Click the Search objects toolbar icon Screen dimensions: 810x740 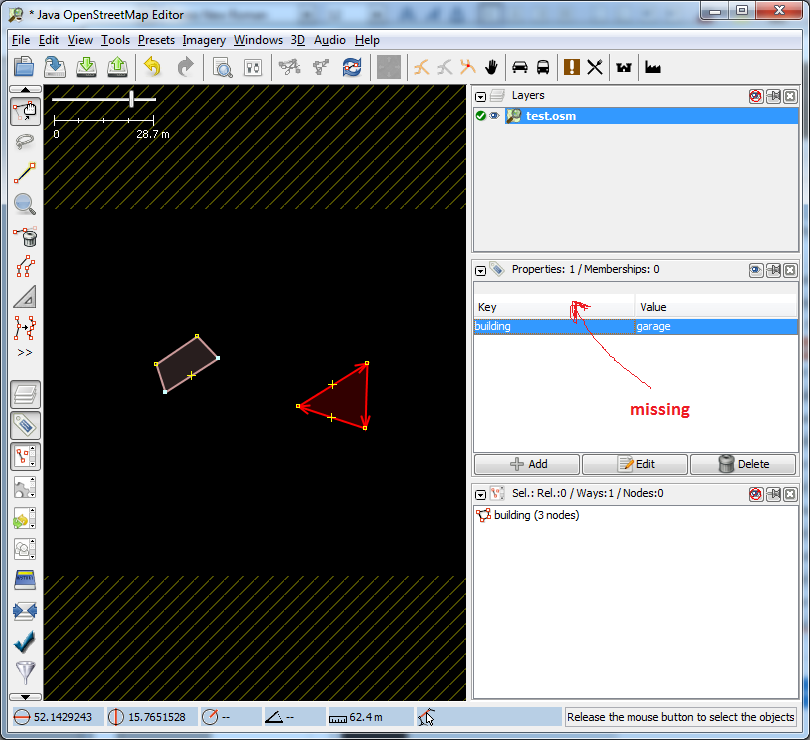pos(223,67)
